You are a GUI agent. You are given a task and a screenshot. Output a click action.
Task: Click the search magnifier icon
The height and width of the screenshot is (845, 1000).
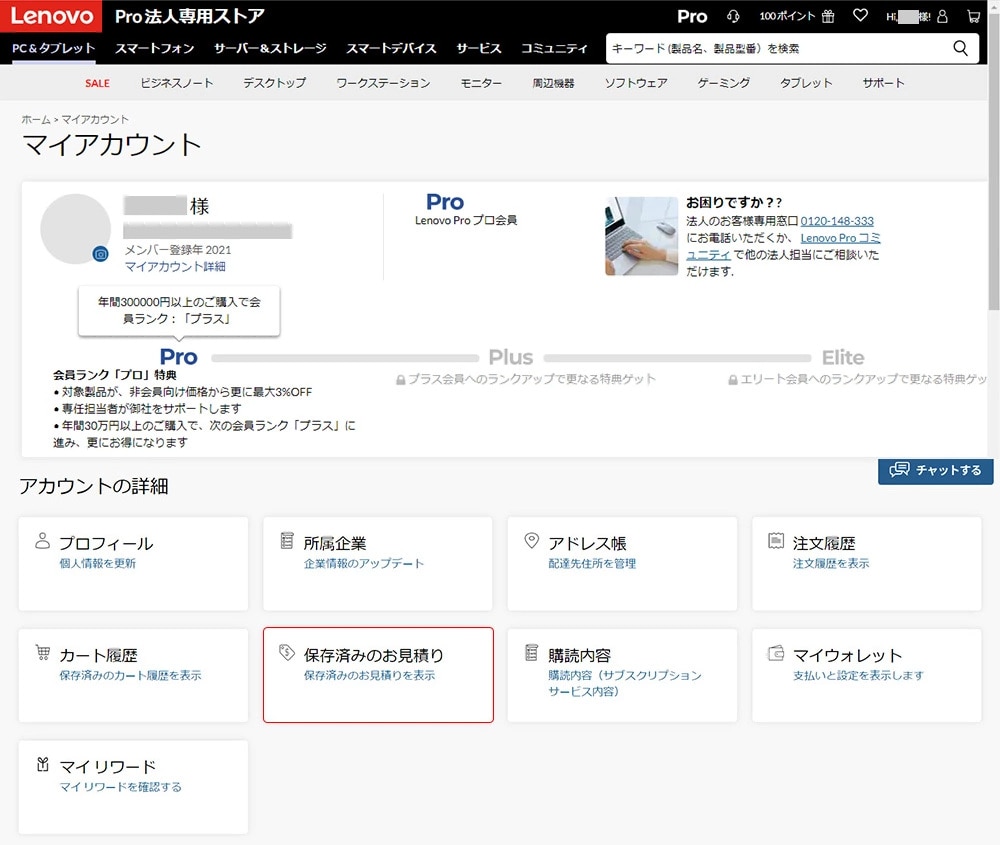(960, 48)
